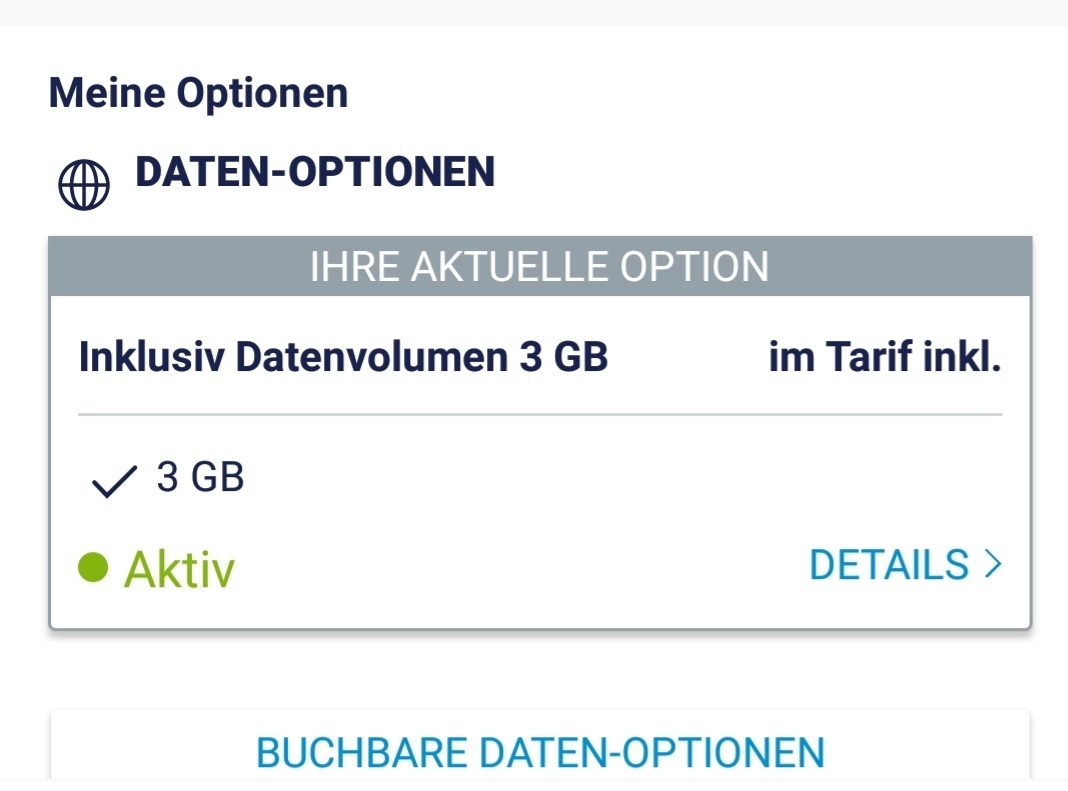Click the green Aktiv status label
1068x791 pixels.
[x=179, y=569]
